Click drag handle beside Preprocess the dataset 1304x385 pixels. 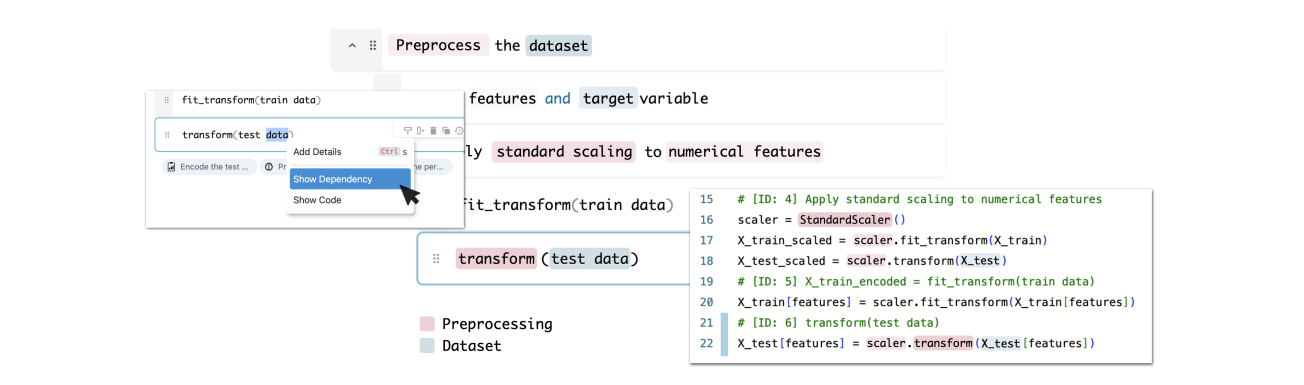tap(373, 45)
